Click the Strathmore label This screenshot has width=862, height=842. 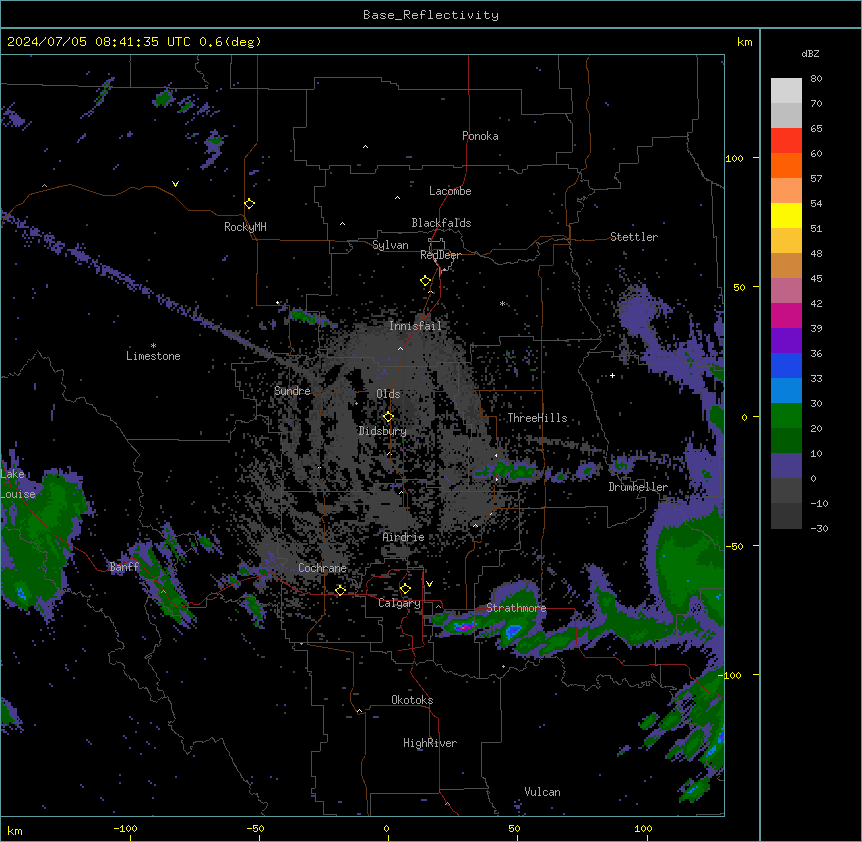click(516, 608)
